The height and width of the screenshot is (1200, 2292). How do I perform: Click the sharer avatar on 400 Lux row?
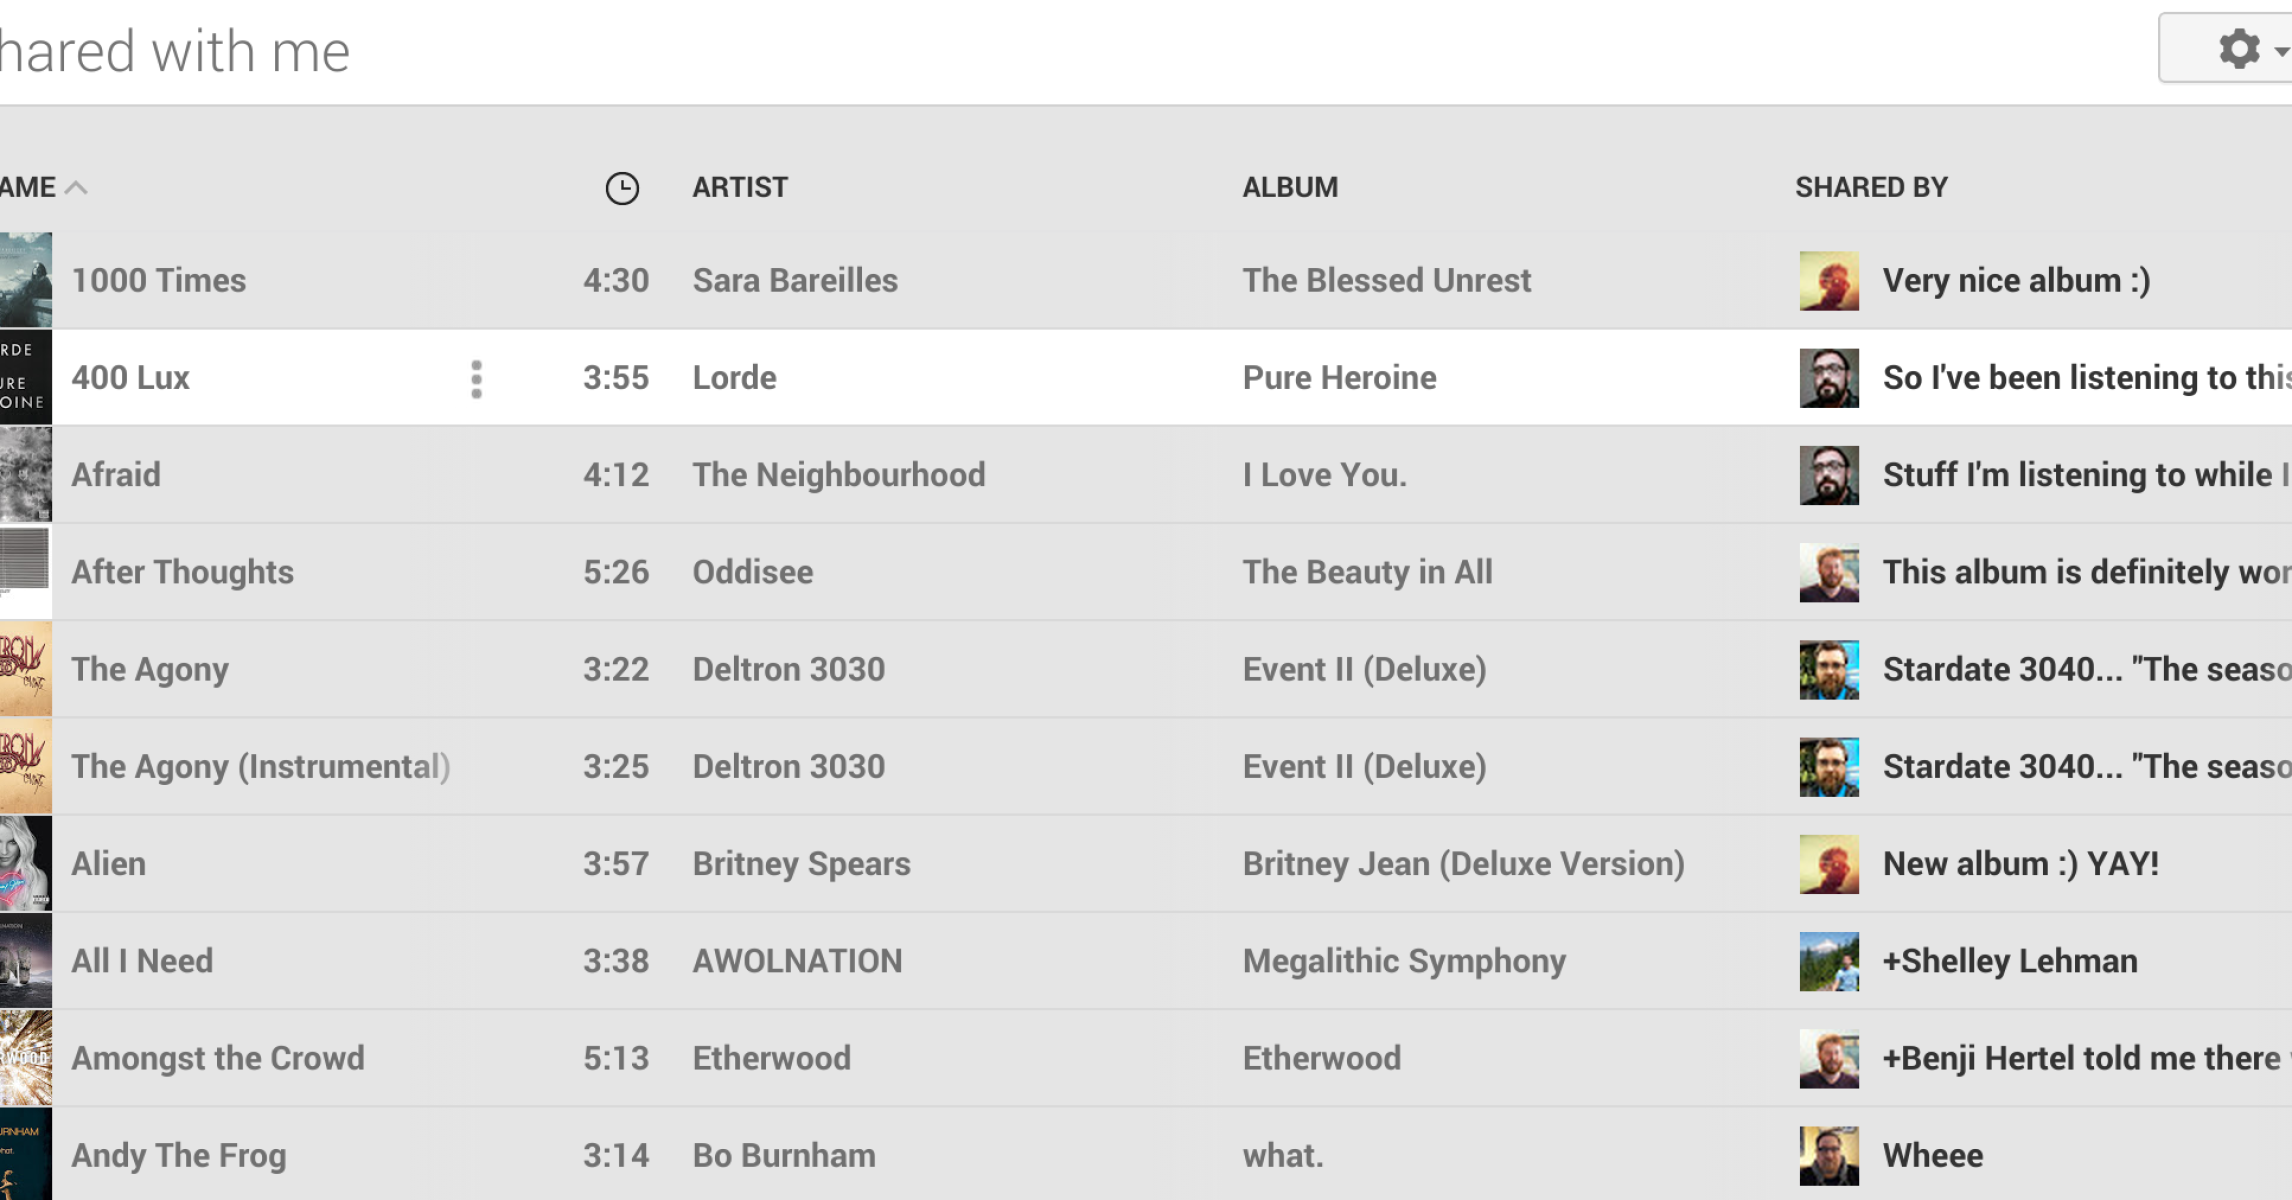[x=1829, y=378]
